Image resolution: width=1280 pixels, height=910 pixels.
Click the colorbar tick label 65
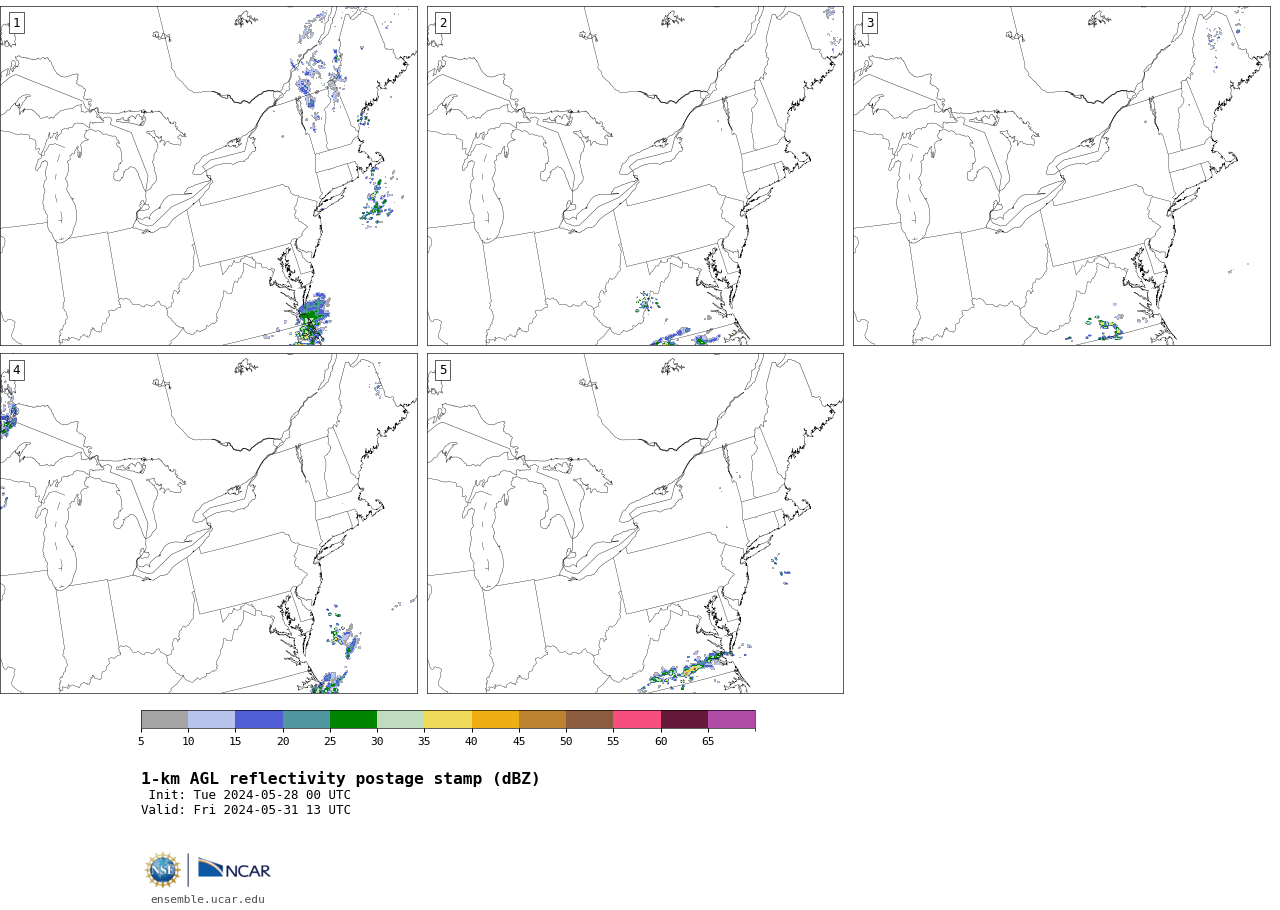click(708, 741)
